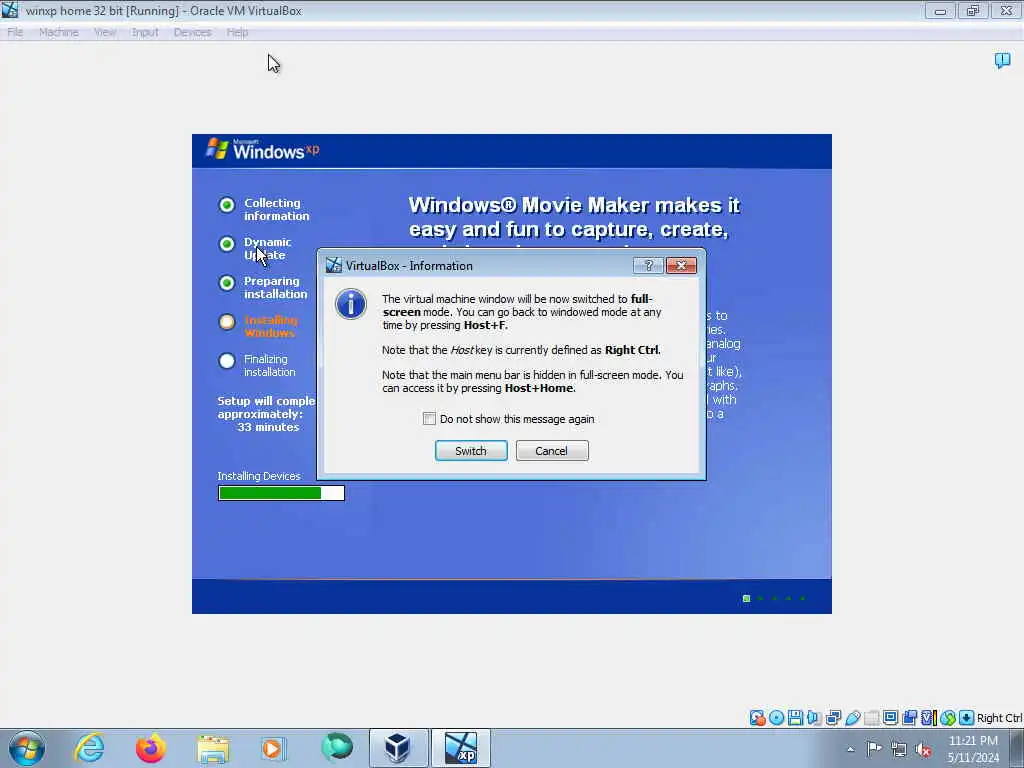Click the recording status icon
The height and width of the screenshot is (768, 1024).
(909, 718)
